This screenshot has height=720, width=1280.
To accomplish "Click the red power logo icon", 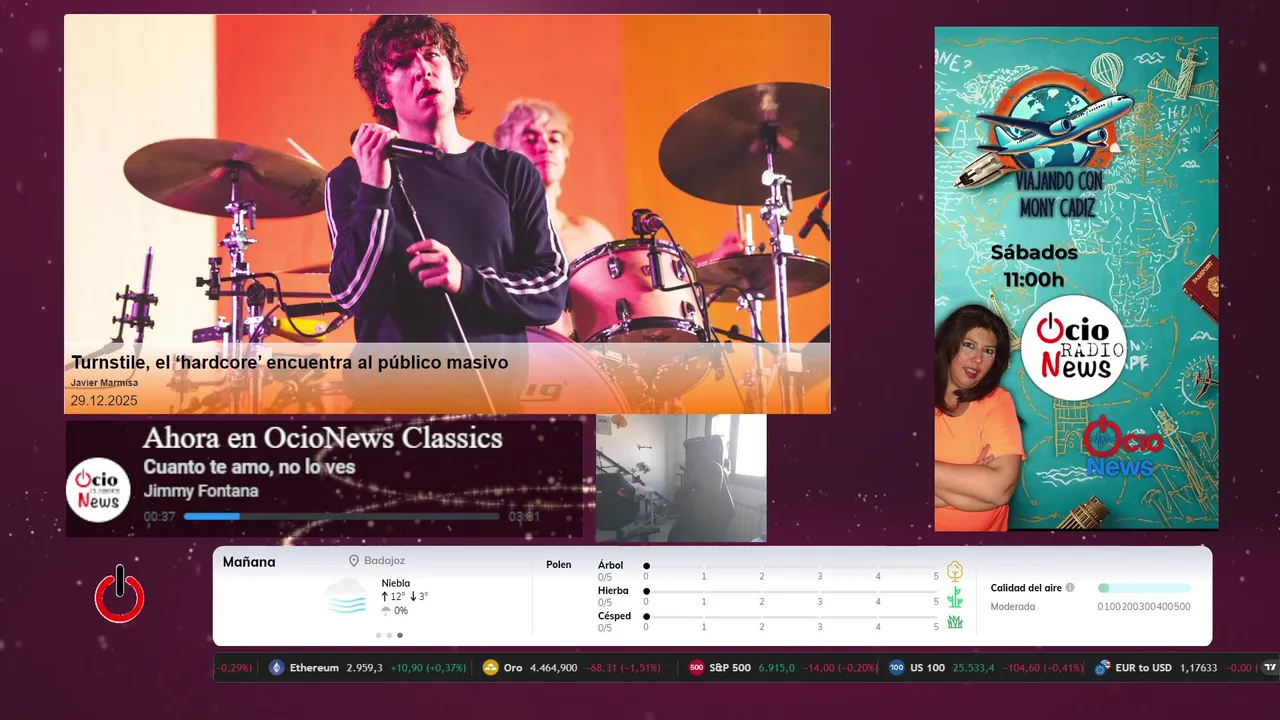I will 119,594.
